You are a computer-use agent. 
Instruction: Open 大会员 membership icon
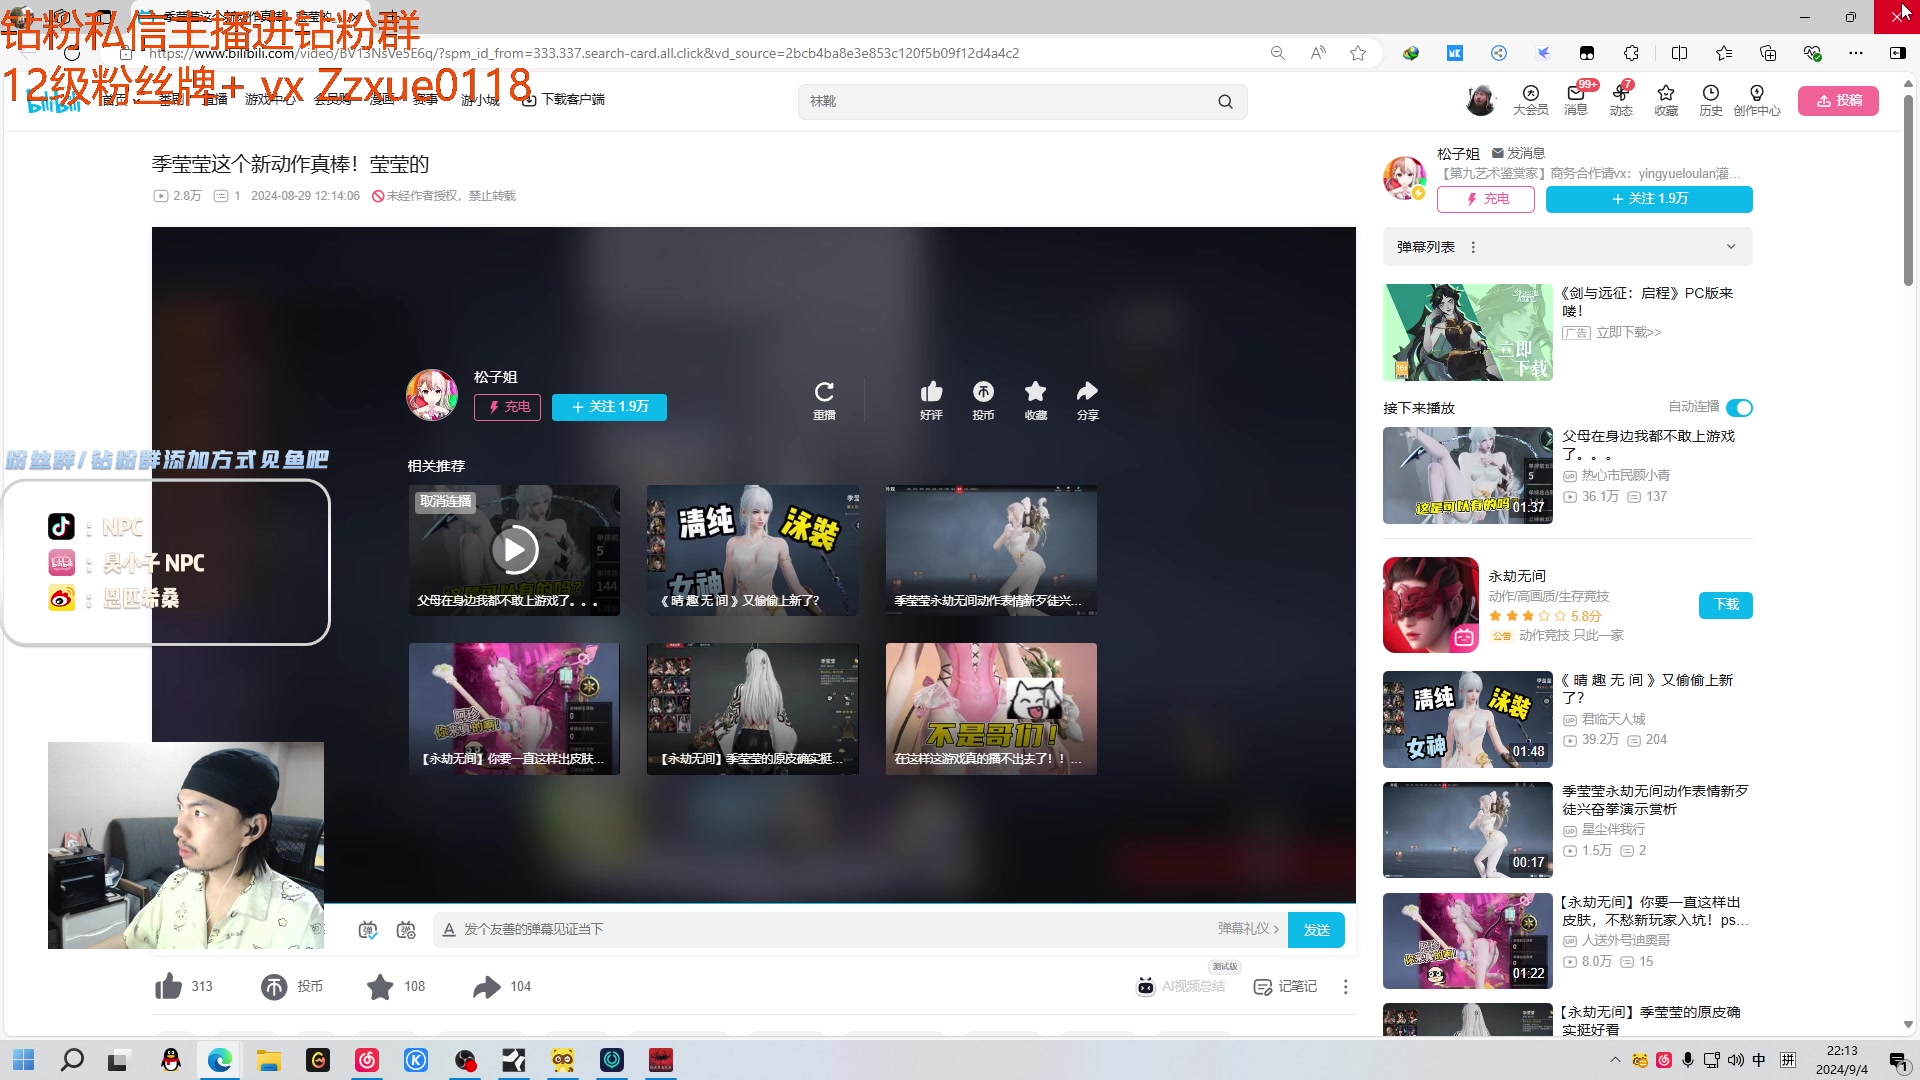pyautogui.click(x=1530, y=100)
